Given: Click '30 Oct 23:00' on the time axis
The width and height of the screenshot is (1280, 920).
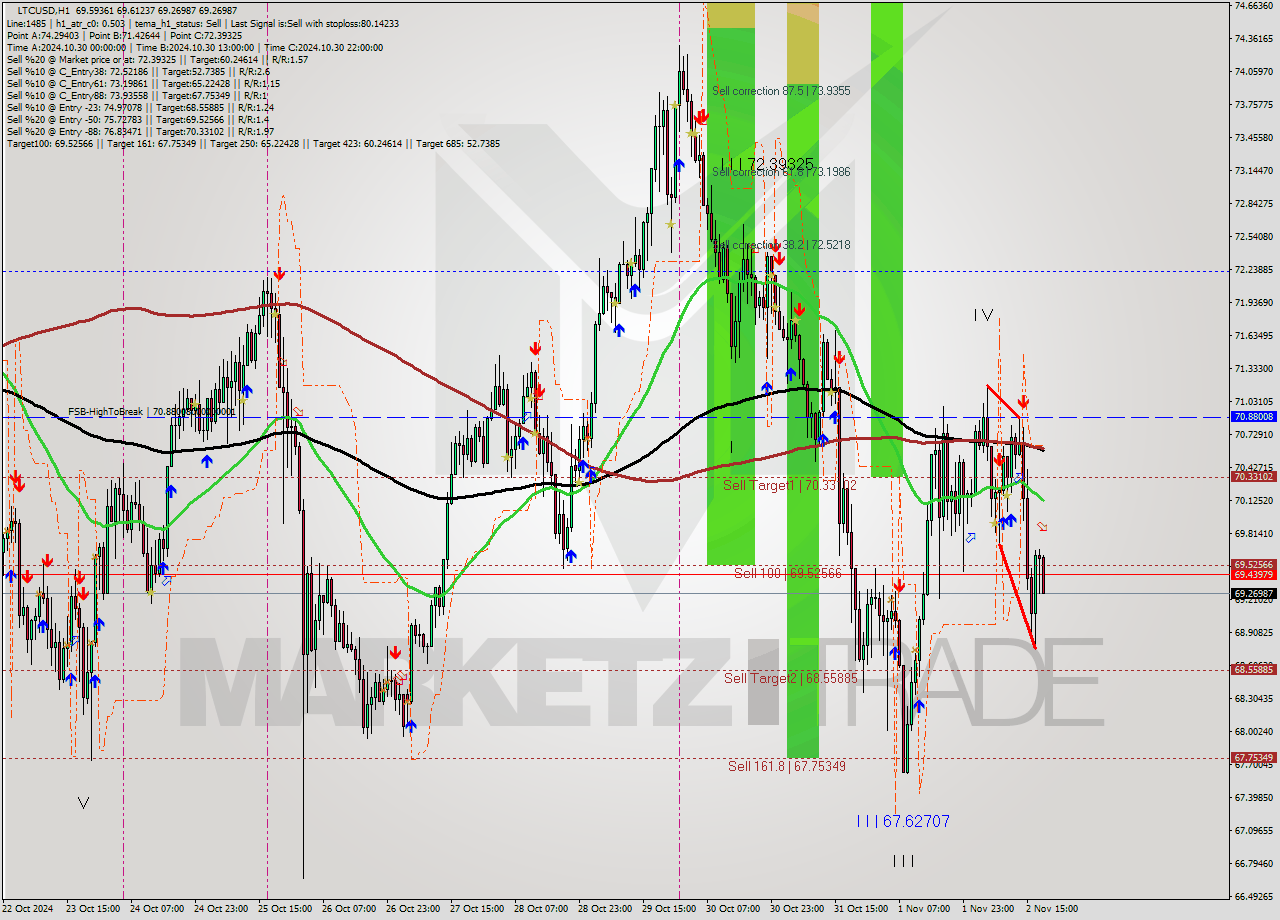Looking at the screenshot, I should [797, 909].
